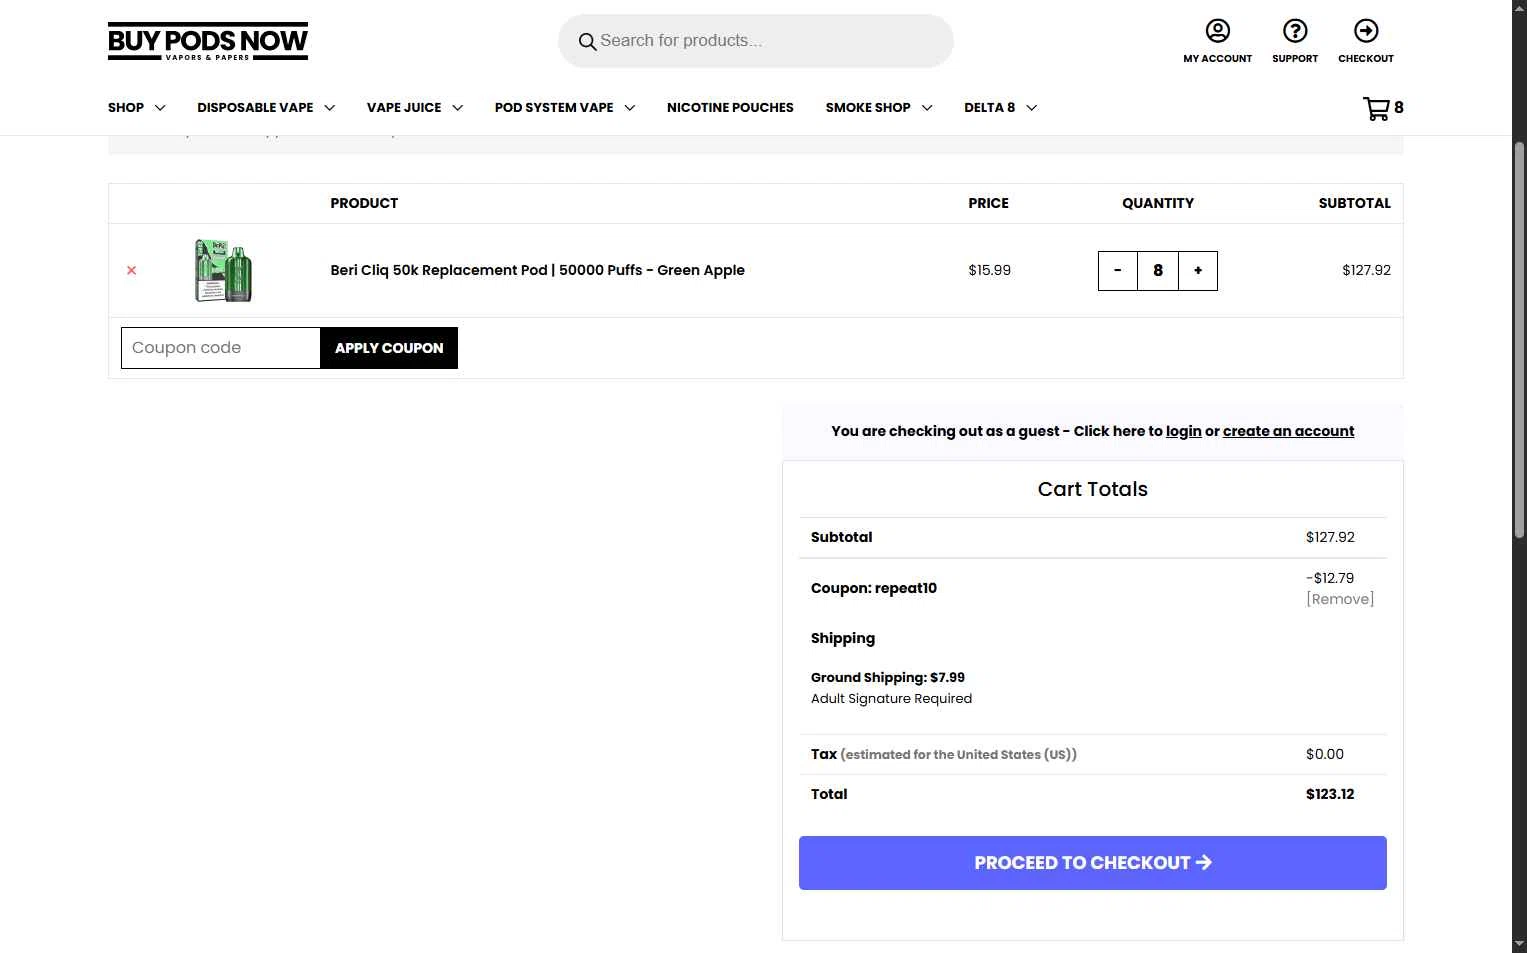Click the $127.92 row subtotal in the product table

pos(1366,270)
